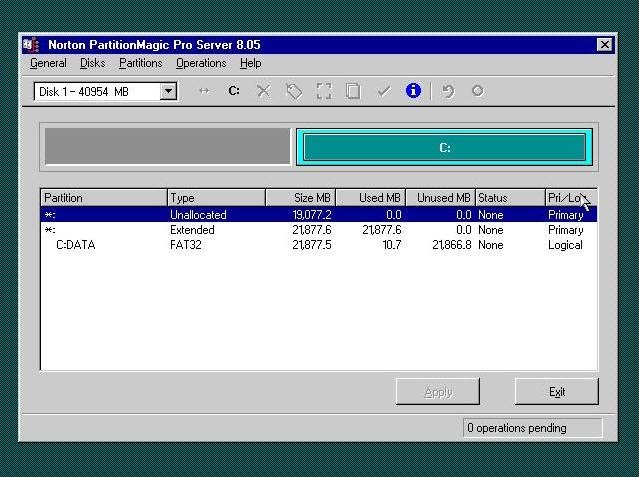Select the C:DATA partition row

pyautogui.click(x=319, y=245)
